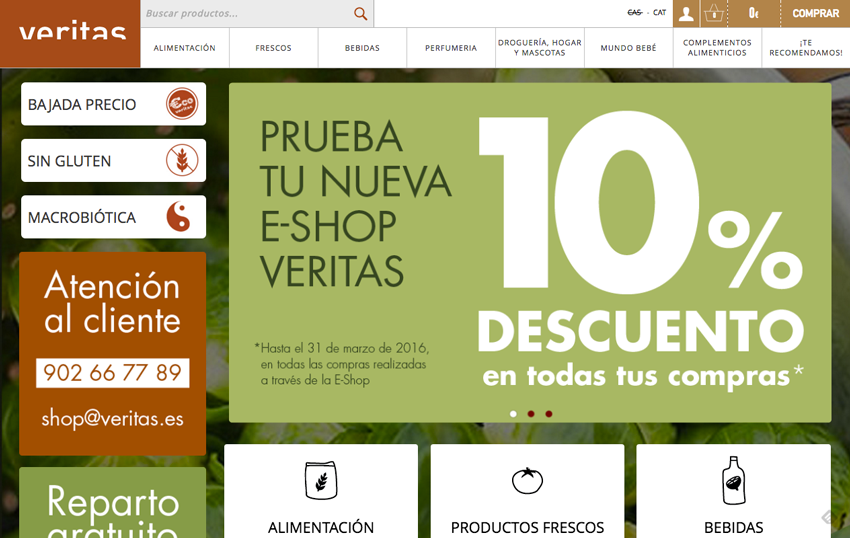Click the tomato Productos Frescos icon
Viewport: 850px width, 538px height.
(x=527, y=481)
